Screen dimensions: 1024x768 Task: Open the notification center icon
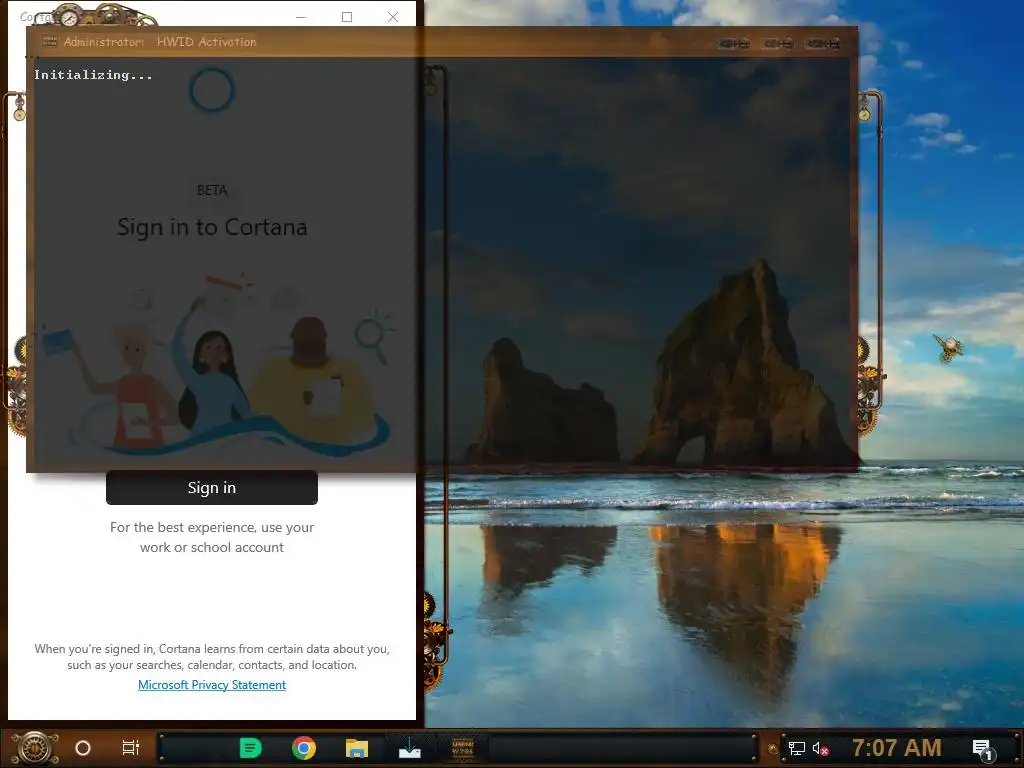pyautogui.click(x=982, y=748)
